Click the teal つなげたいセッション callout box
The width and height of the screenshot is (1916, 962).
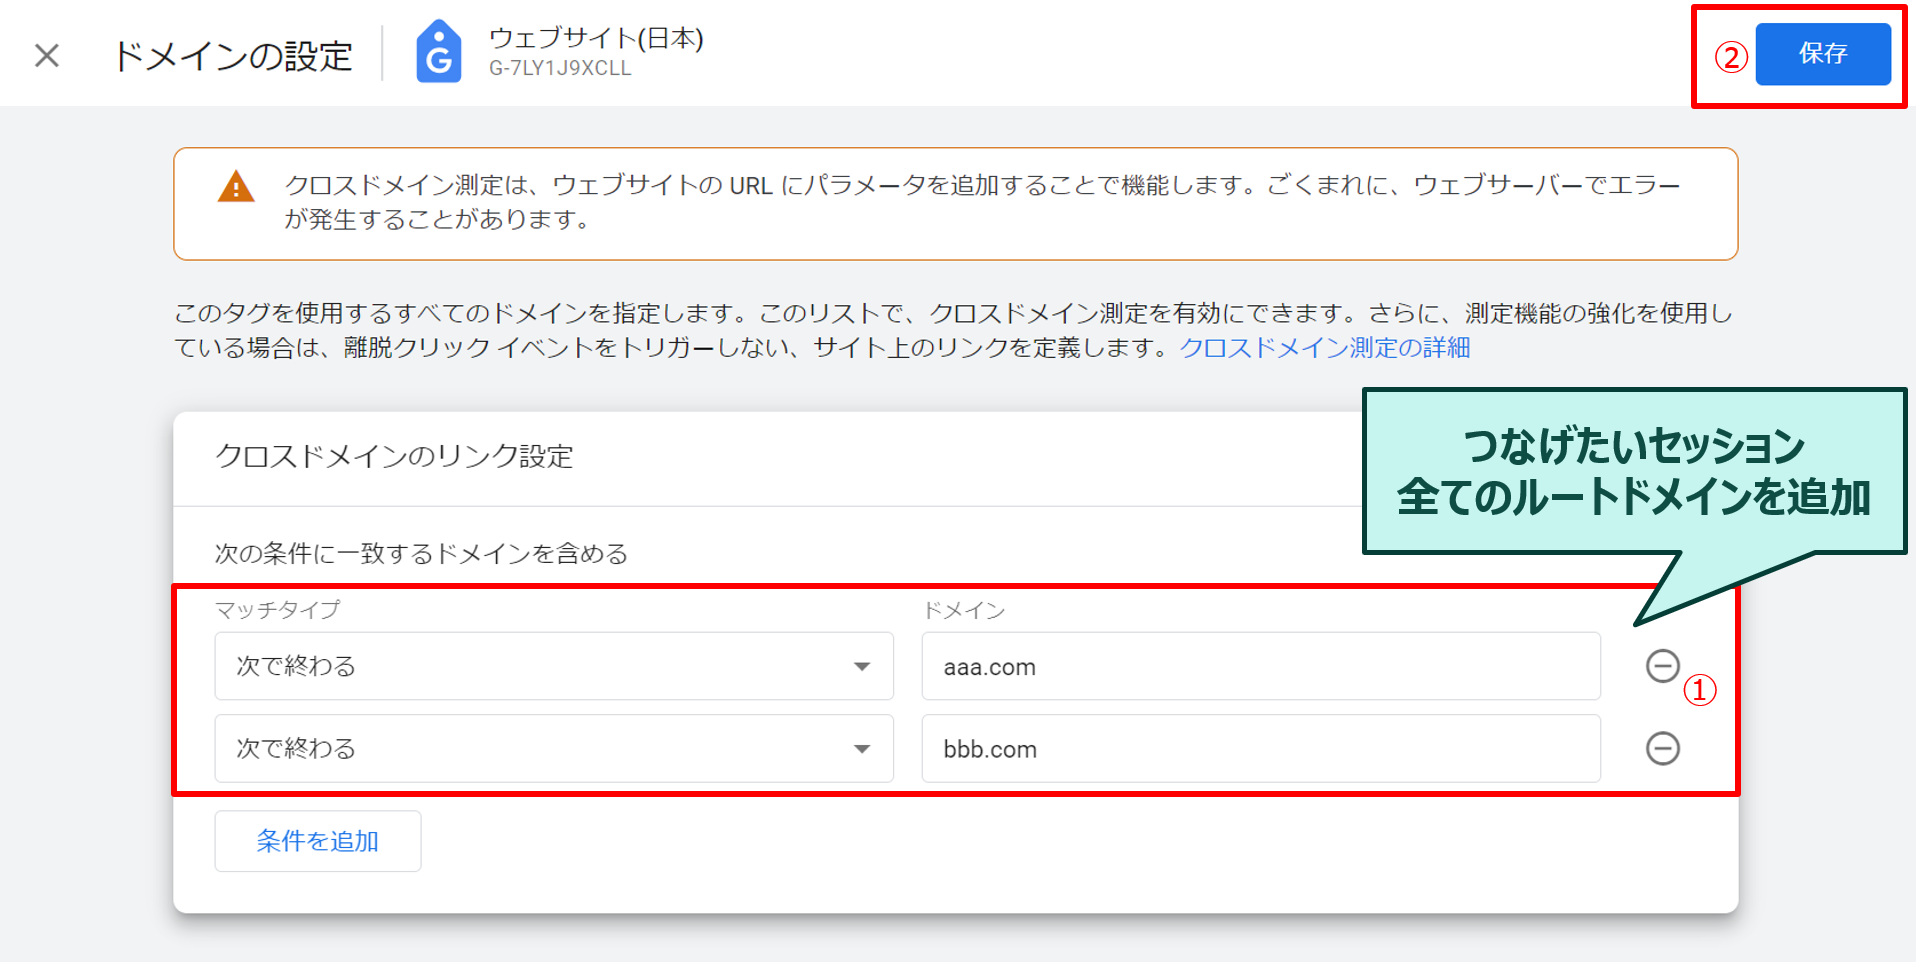point(1633,471)
